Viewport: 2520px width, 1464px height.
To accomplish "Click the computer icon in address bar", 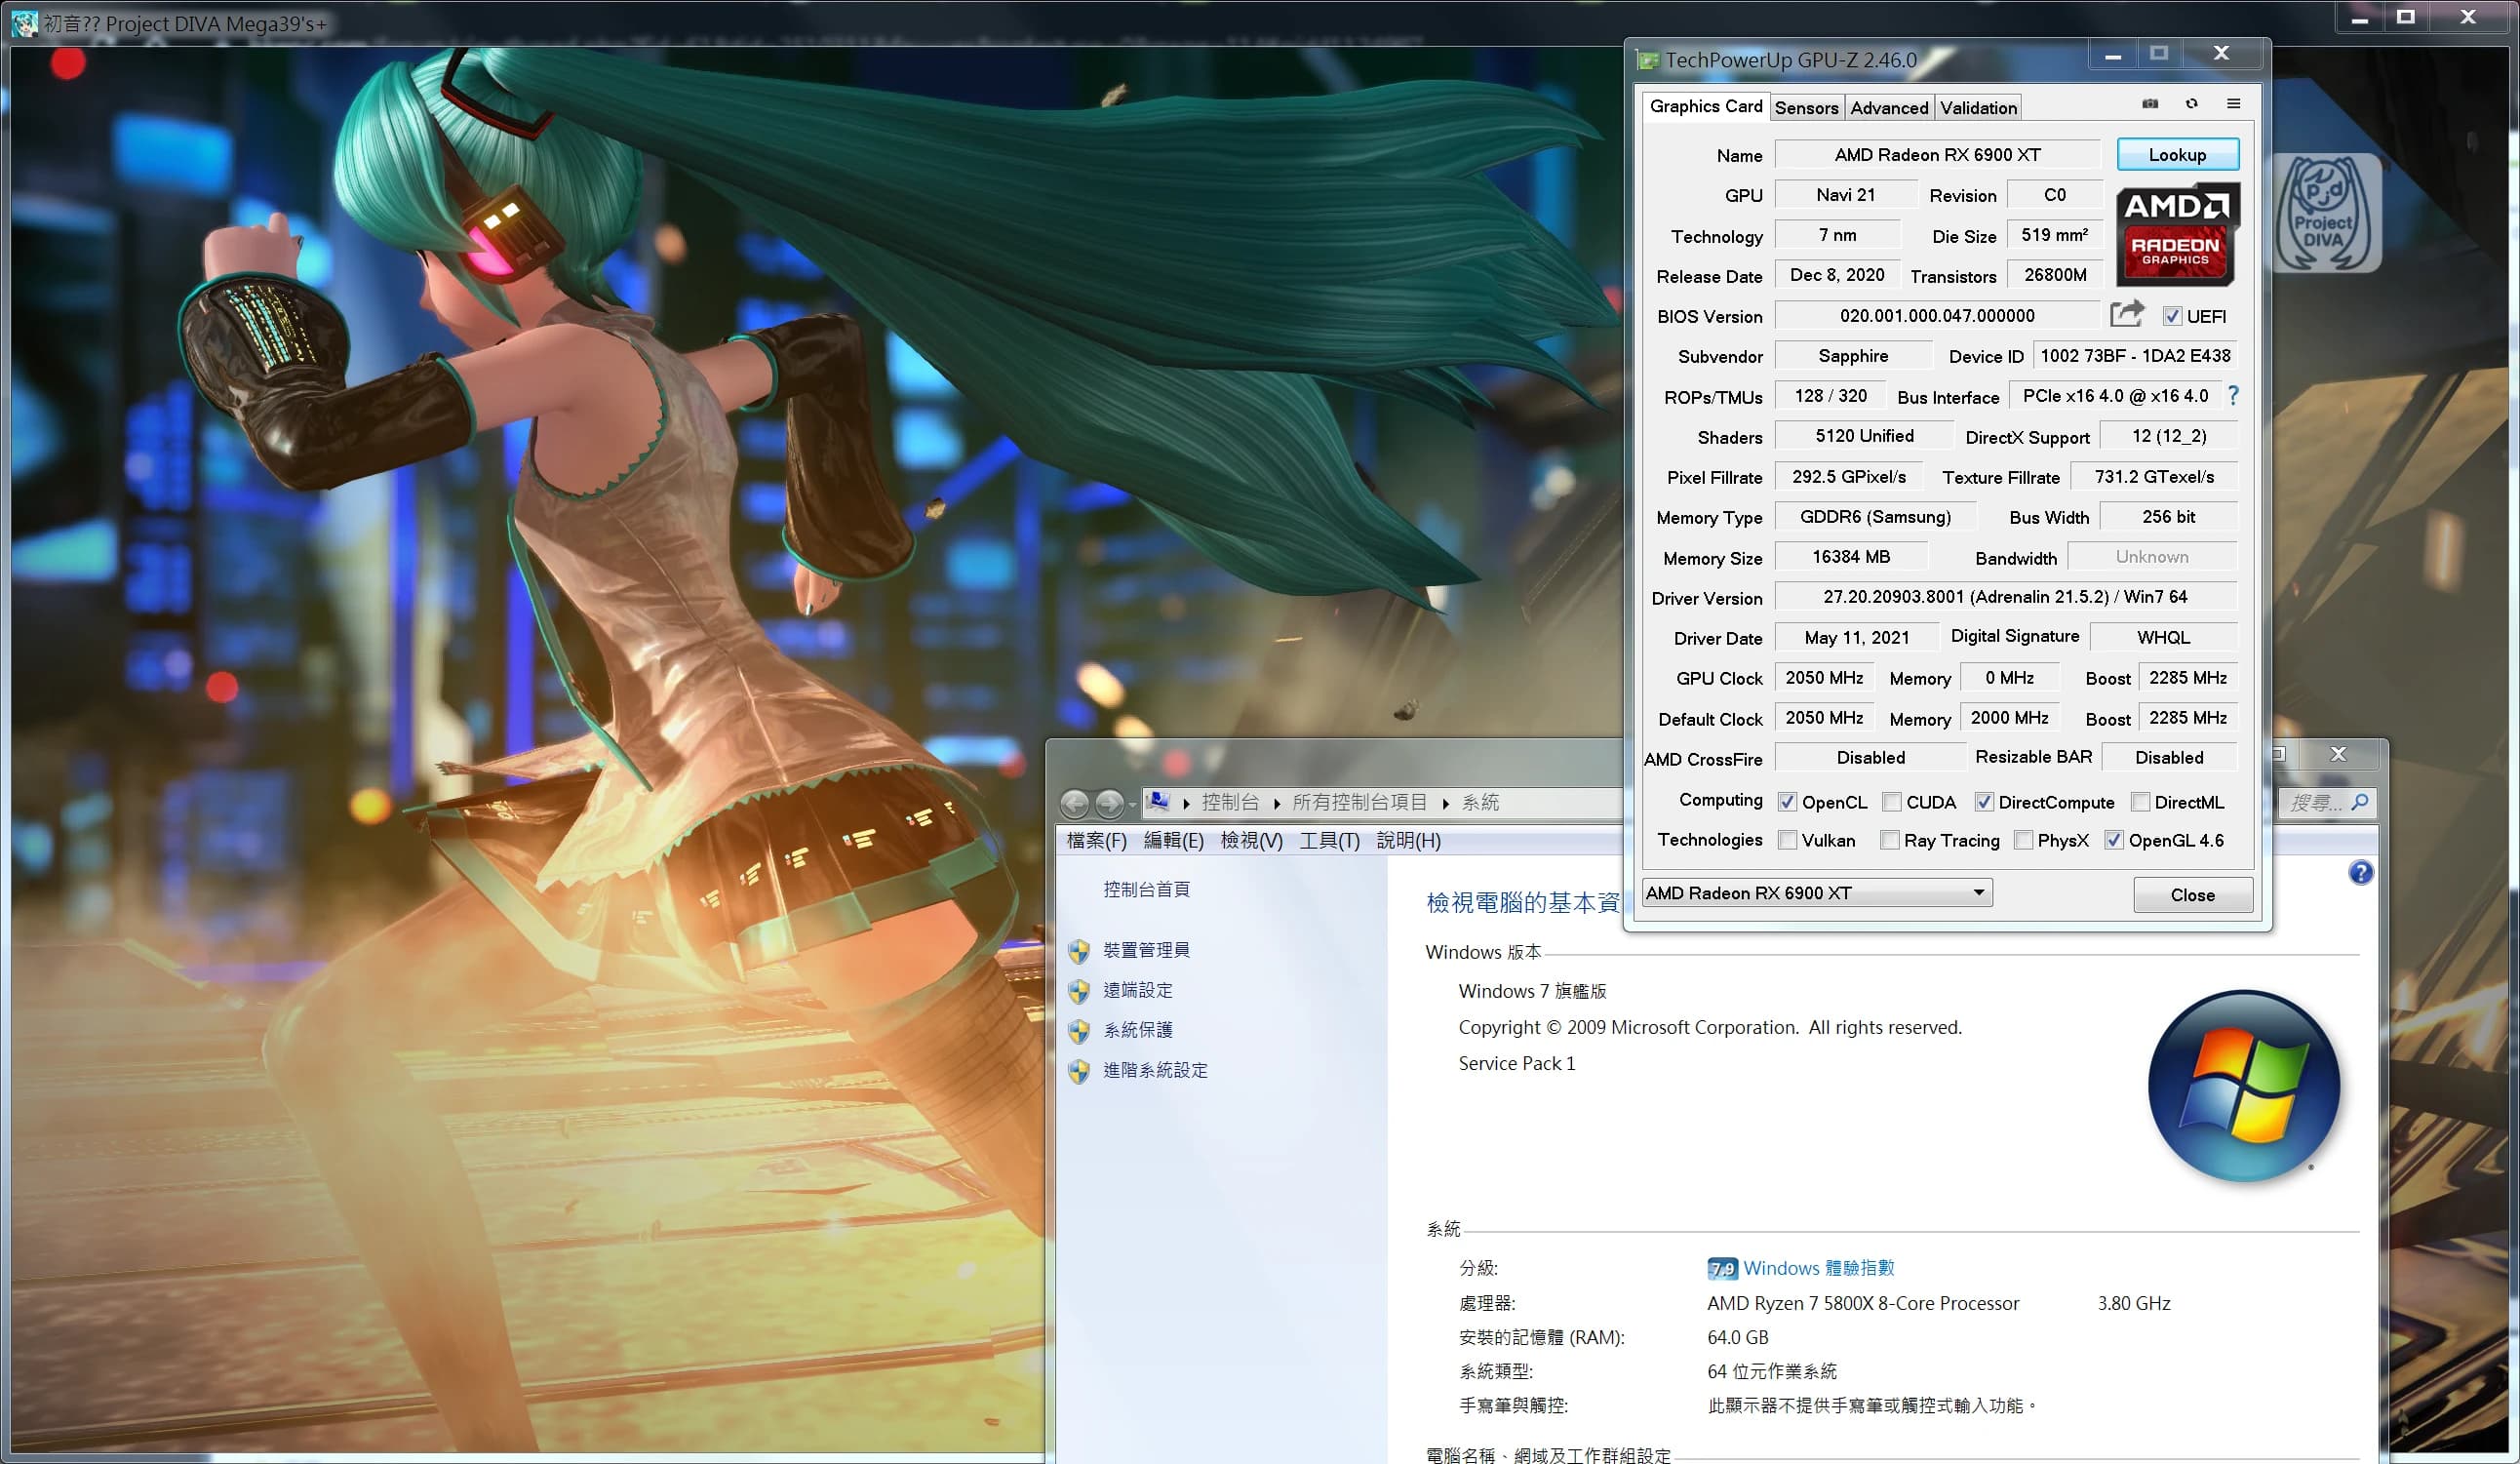I will pyautogui.click(x=1158, y=802).
